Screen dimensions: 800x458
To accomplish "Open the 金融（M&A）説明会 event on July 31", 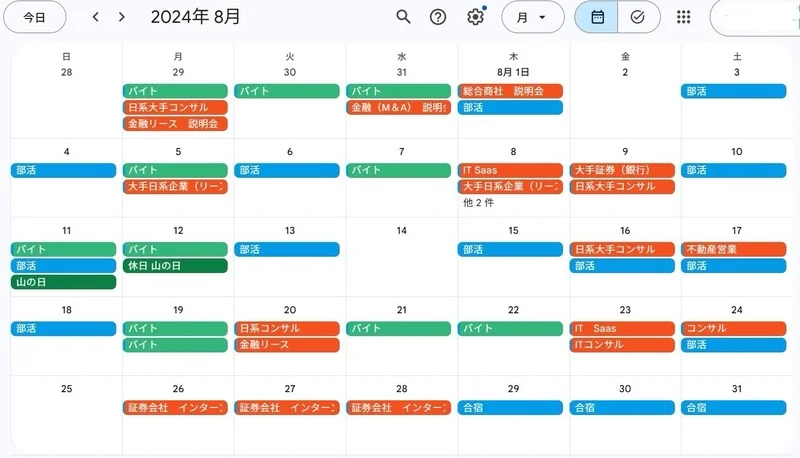I will click(398, 107).
